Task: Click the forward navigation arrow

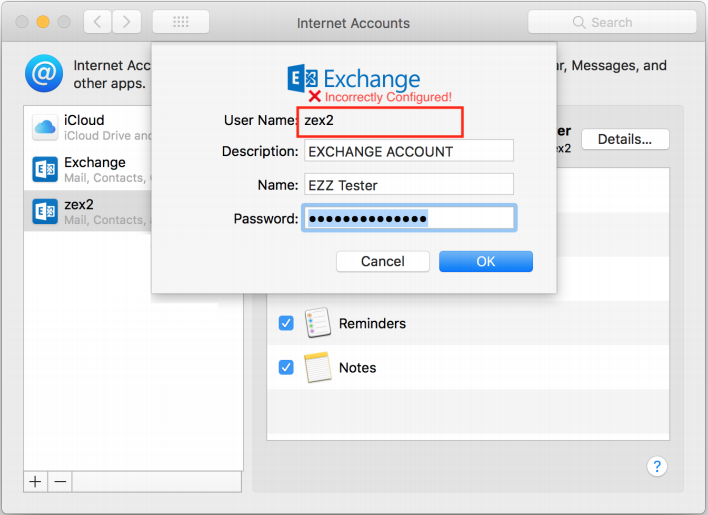Action: pyautogui.click(x=126, y=22)
